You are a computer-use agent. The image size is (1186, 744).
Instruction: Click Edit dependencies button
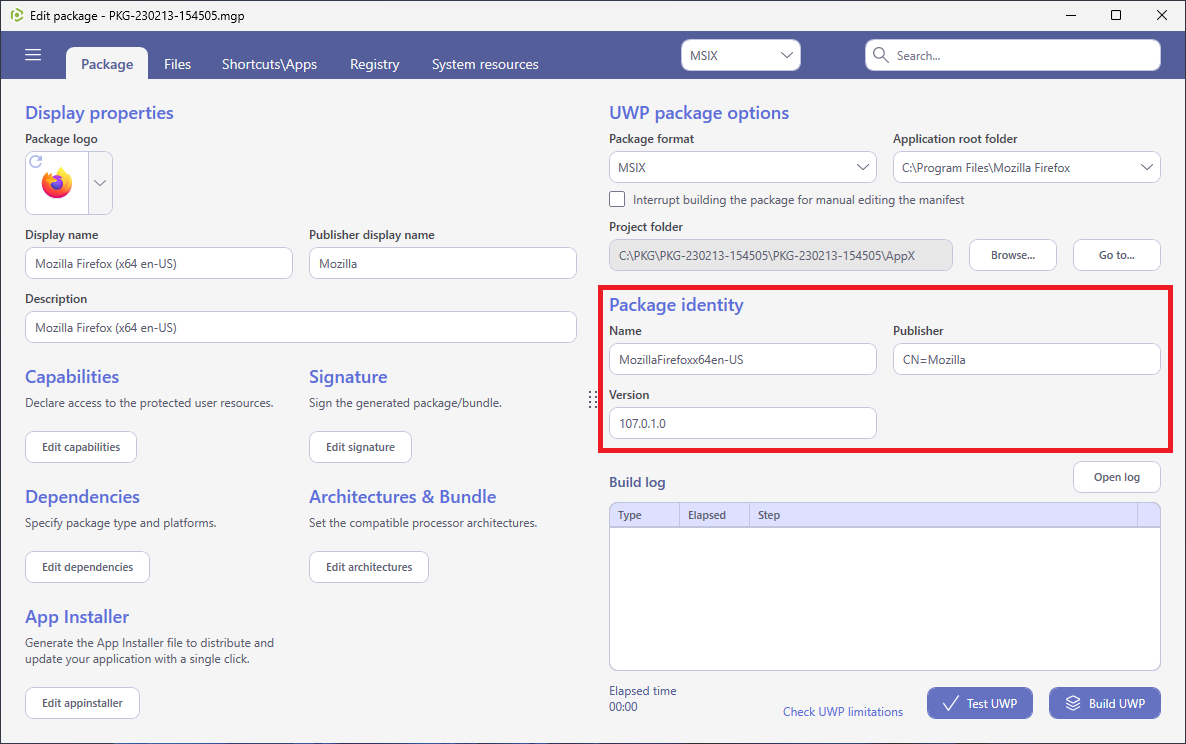pyautogui.click(x=87, y=567)
